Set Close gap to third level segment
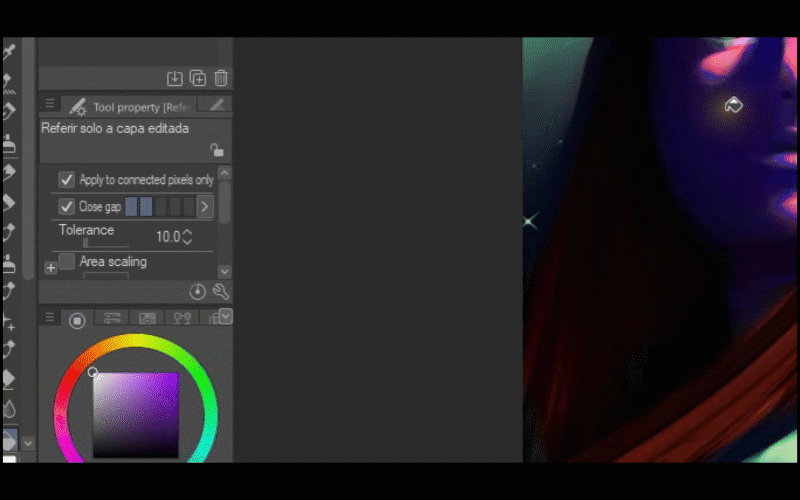This screenshot has height=500, width=800. tap(161, 207)
